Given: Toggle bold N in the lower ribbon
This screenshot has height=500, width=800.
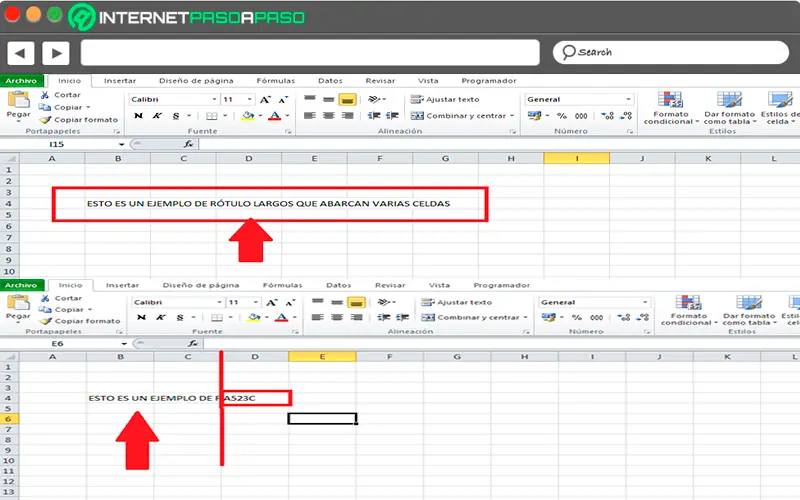Looking at the screenshot, I should tap(141, 317).
